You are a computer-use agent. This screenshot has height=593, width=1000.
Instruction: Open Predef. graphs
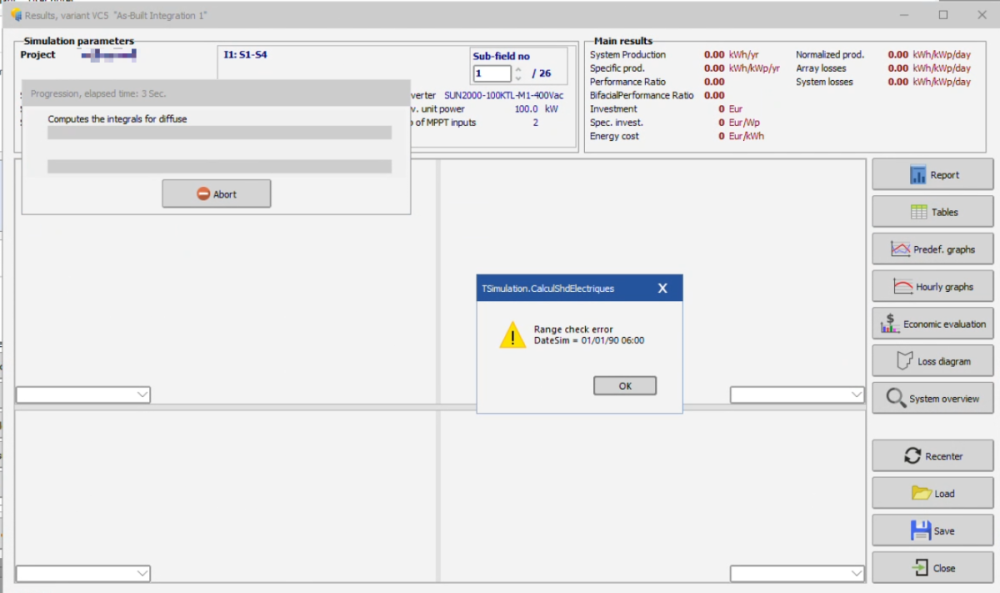coord(932,248)
